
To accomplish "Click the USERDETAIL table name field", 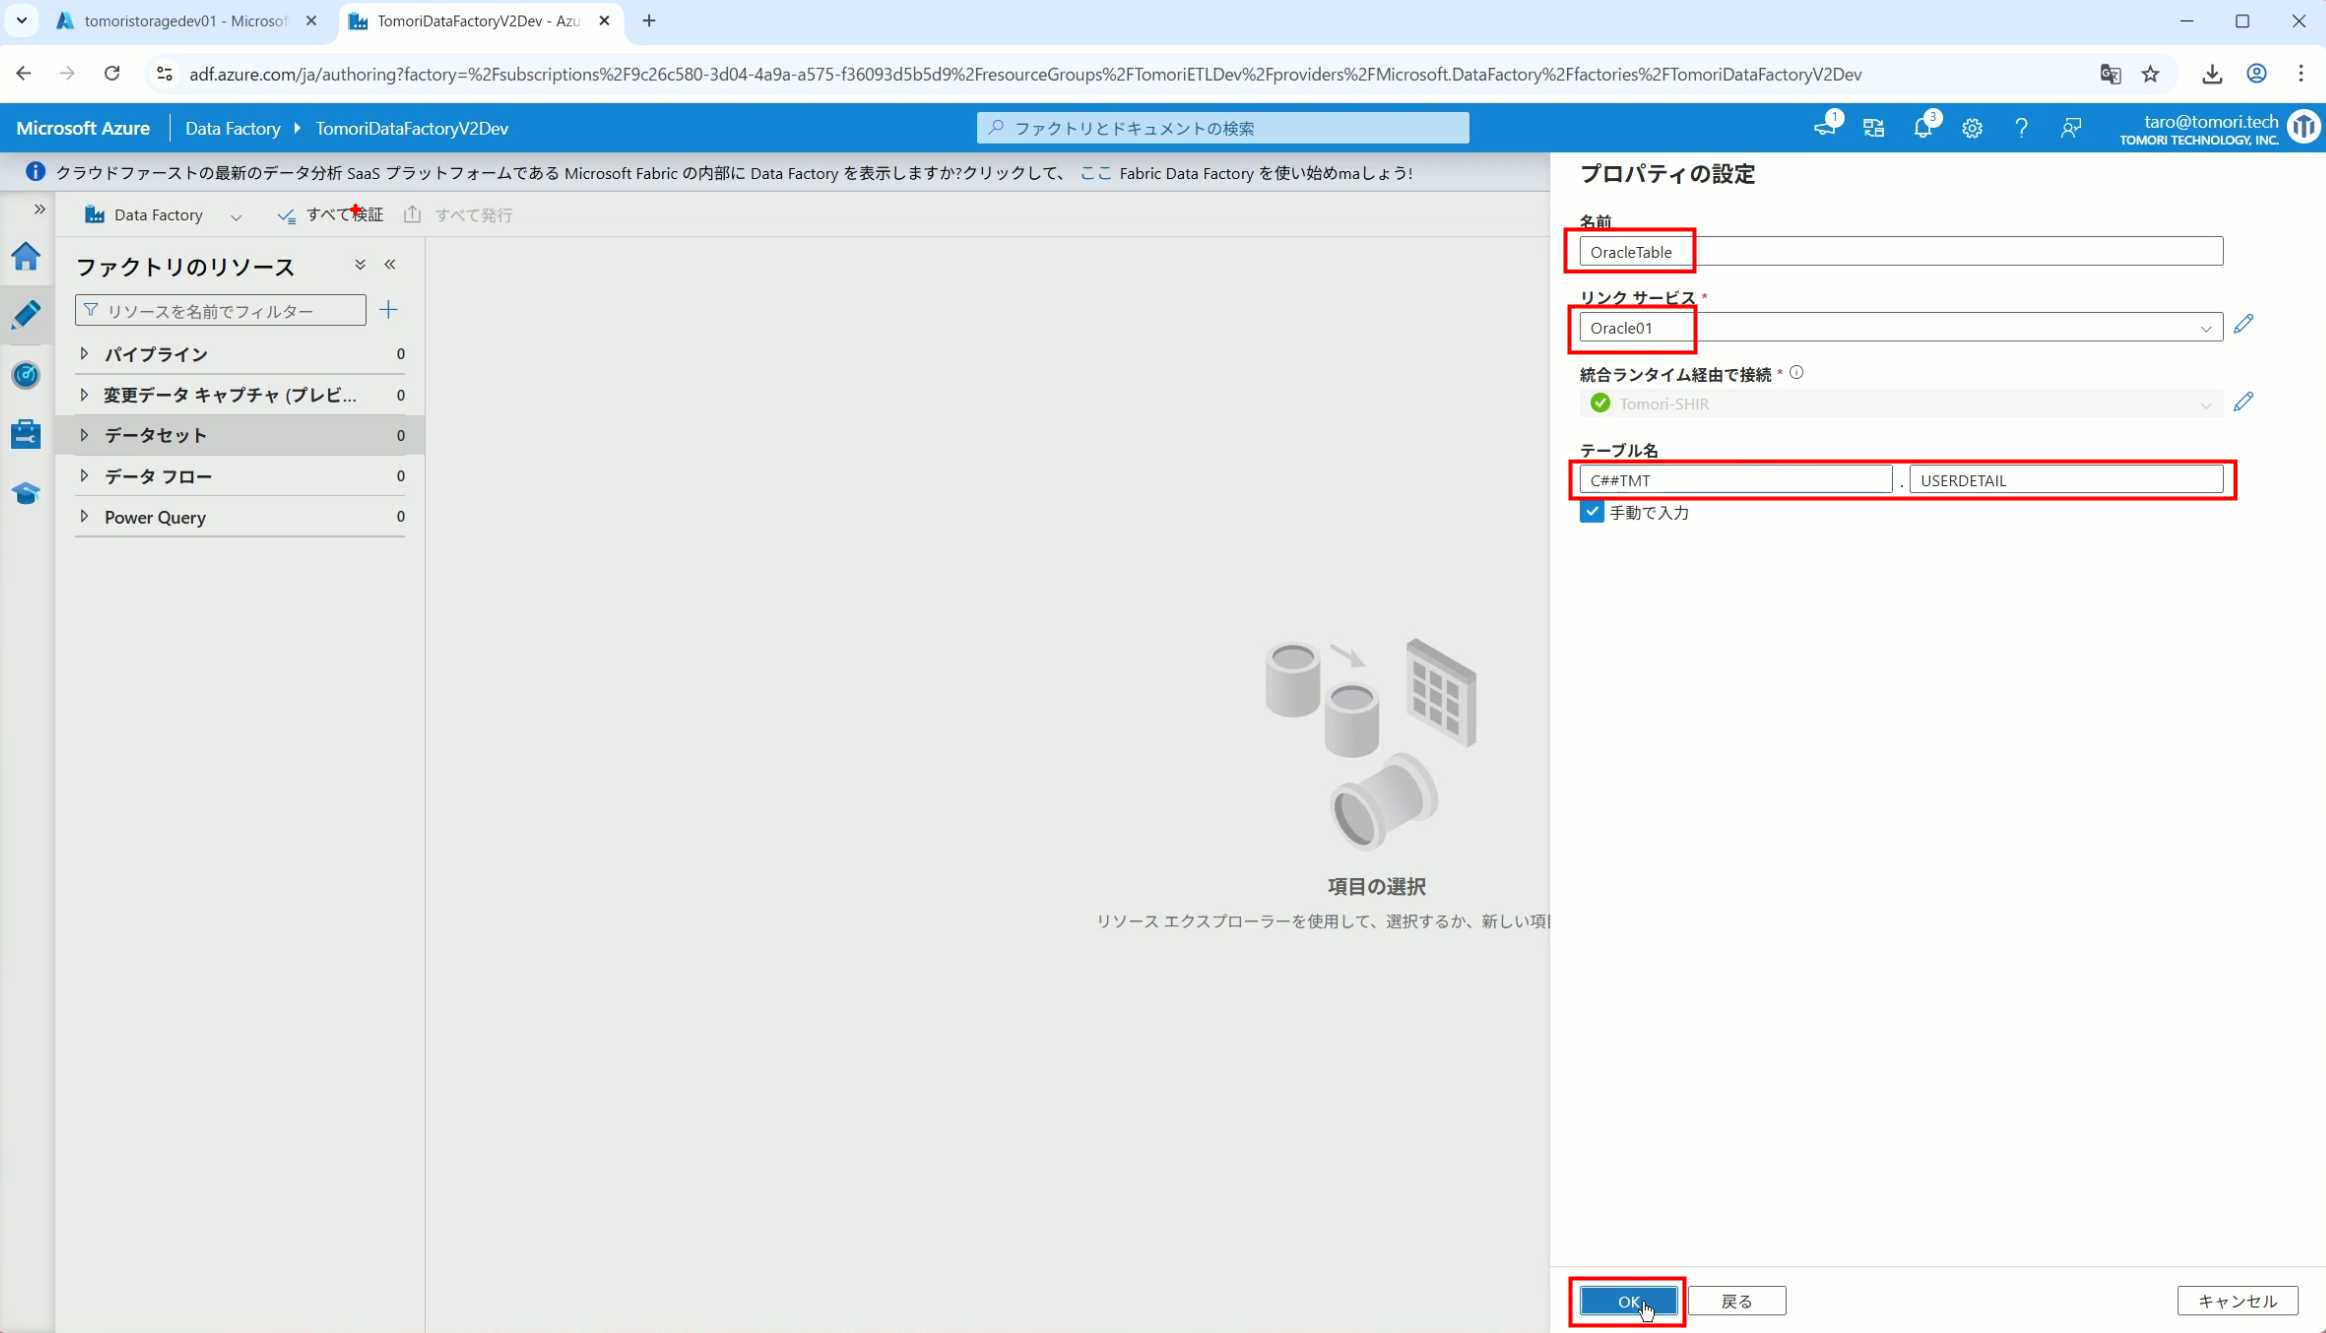I will (2065, 480).
